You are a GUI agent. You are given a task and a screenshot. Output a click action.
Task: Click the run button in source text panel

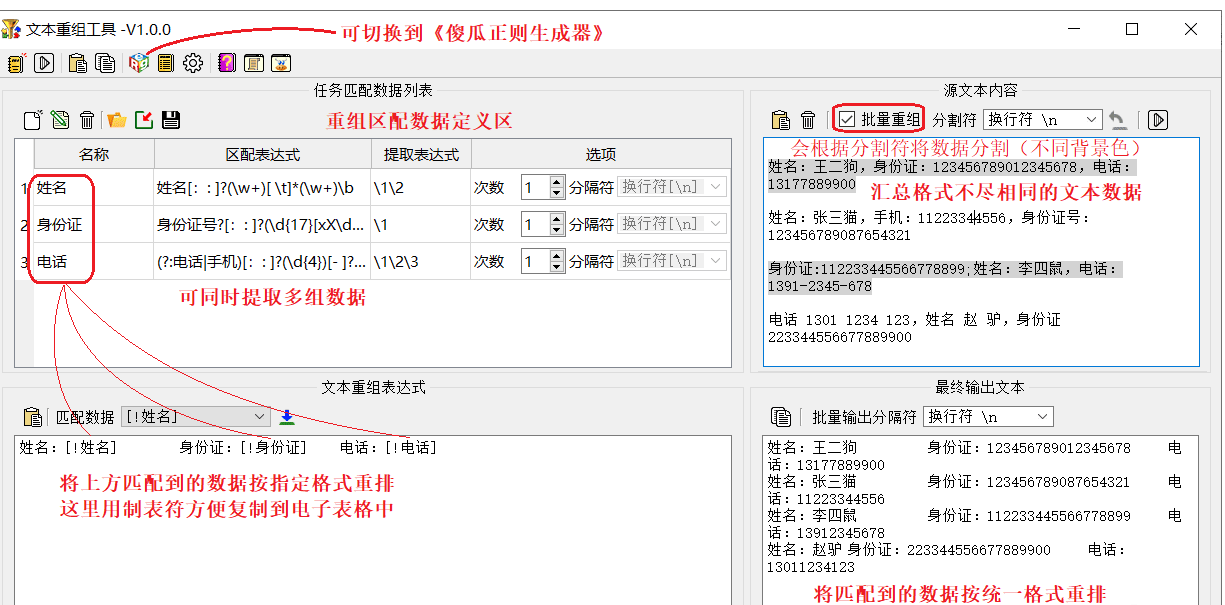click(1158, 119)
